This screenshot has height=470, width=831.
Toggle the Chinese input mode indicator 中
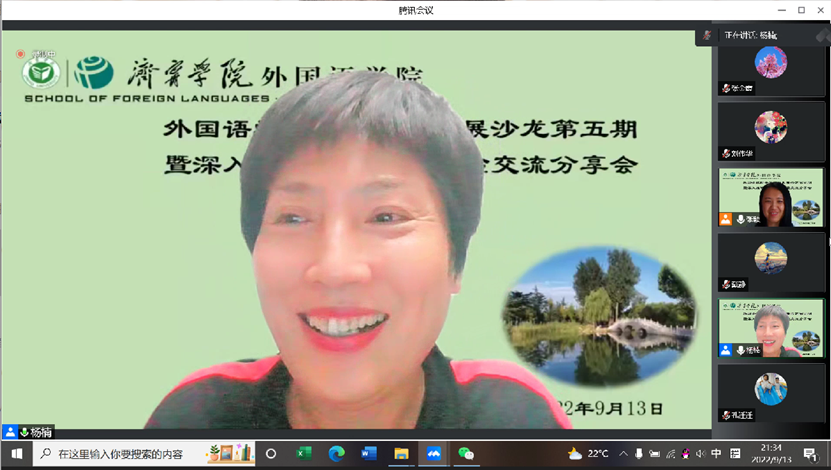point(716,454)
